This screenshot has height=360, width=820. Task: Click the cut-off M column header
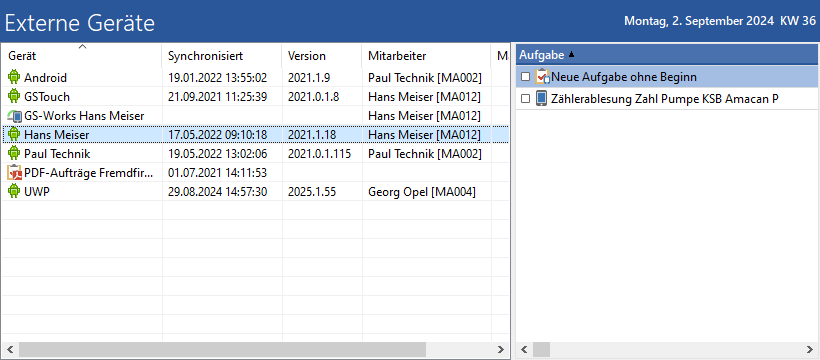501,55
